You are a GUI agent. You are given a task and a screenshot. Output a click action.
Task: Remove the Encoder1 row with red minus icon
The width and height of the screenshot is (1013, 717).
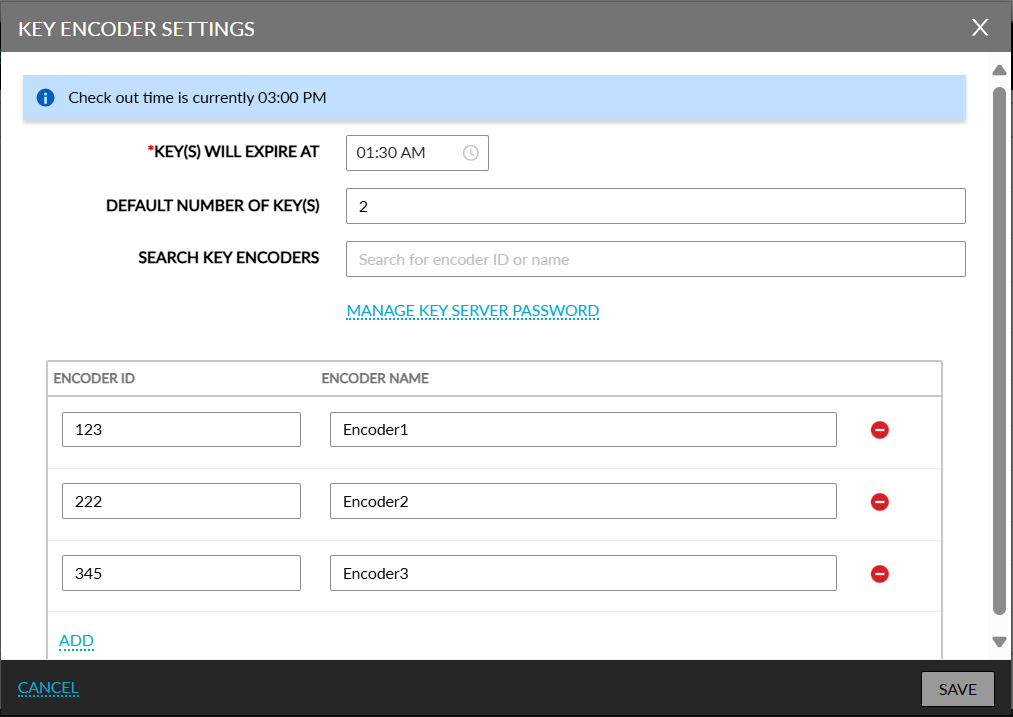[879, 430]
